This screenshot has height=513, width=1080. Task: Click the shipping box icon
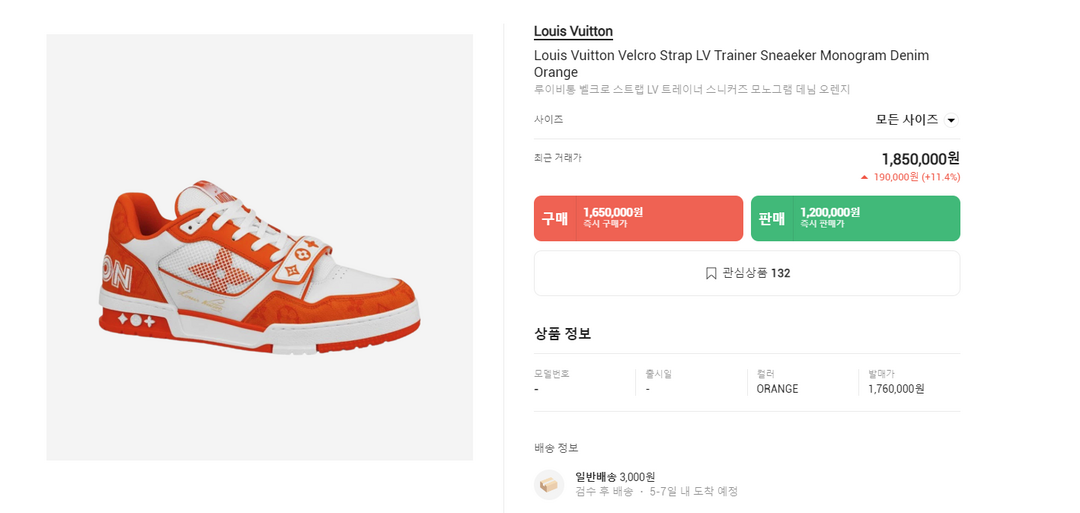coord(549,485)
